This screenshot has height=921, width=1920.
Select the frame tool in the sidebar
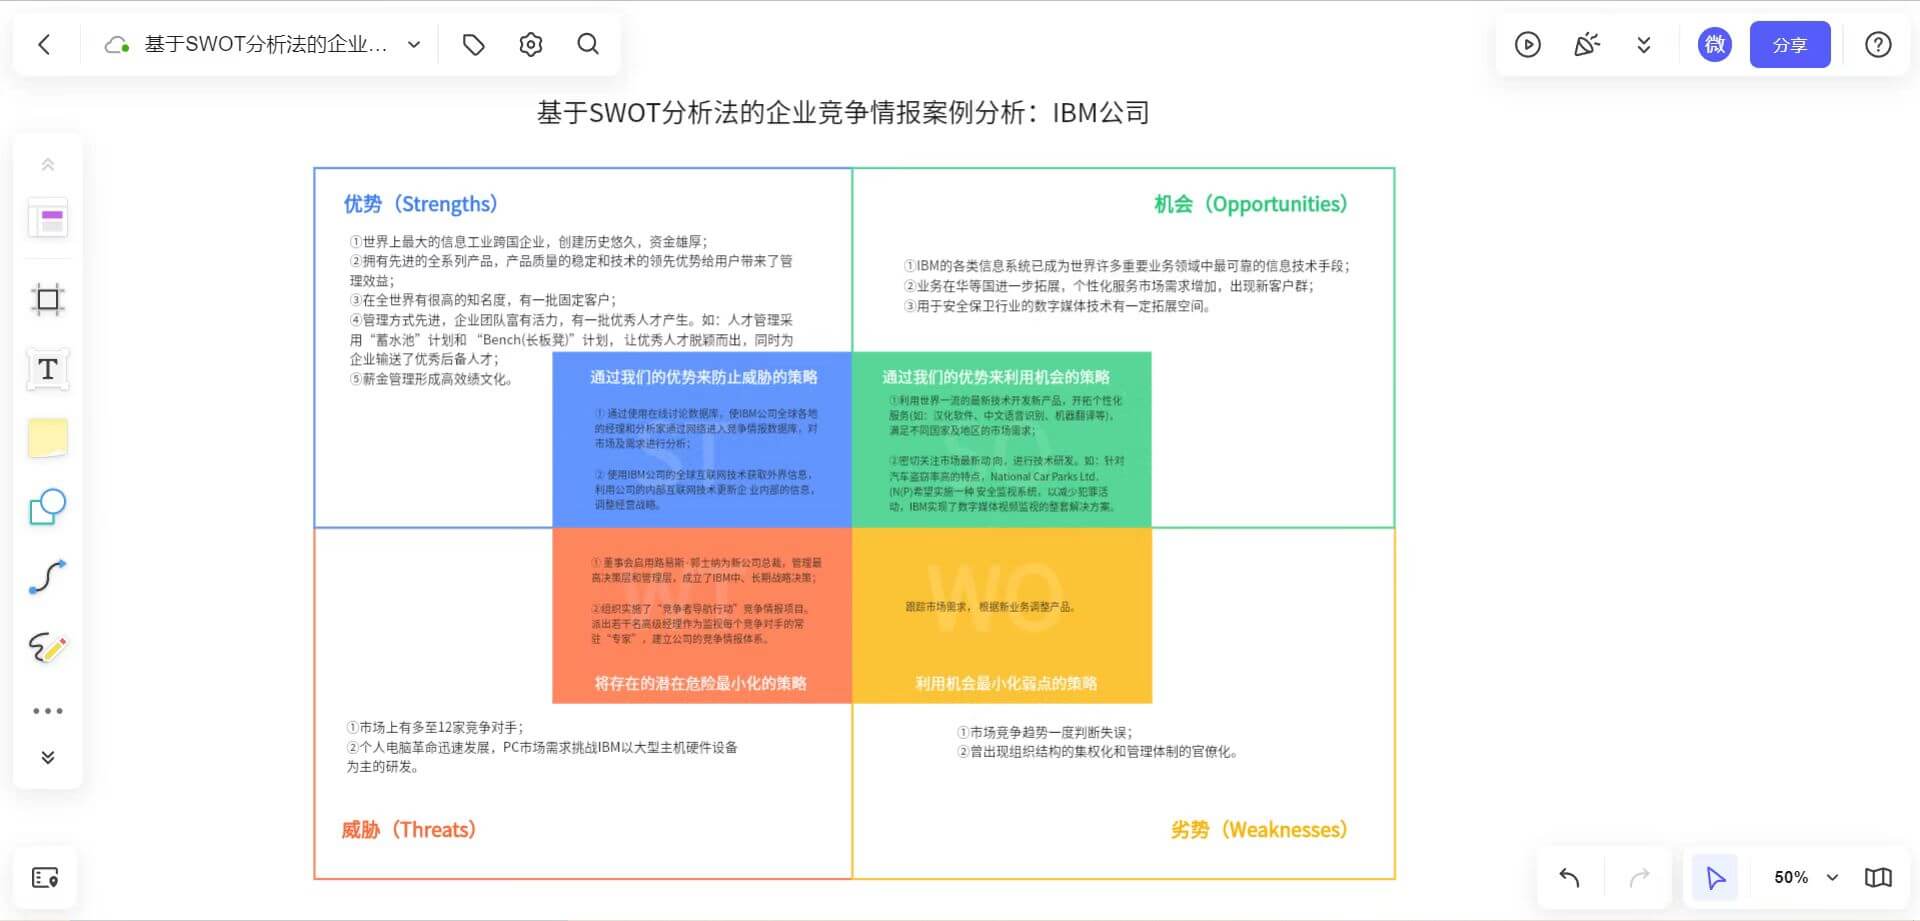coord(47,299)
